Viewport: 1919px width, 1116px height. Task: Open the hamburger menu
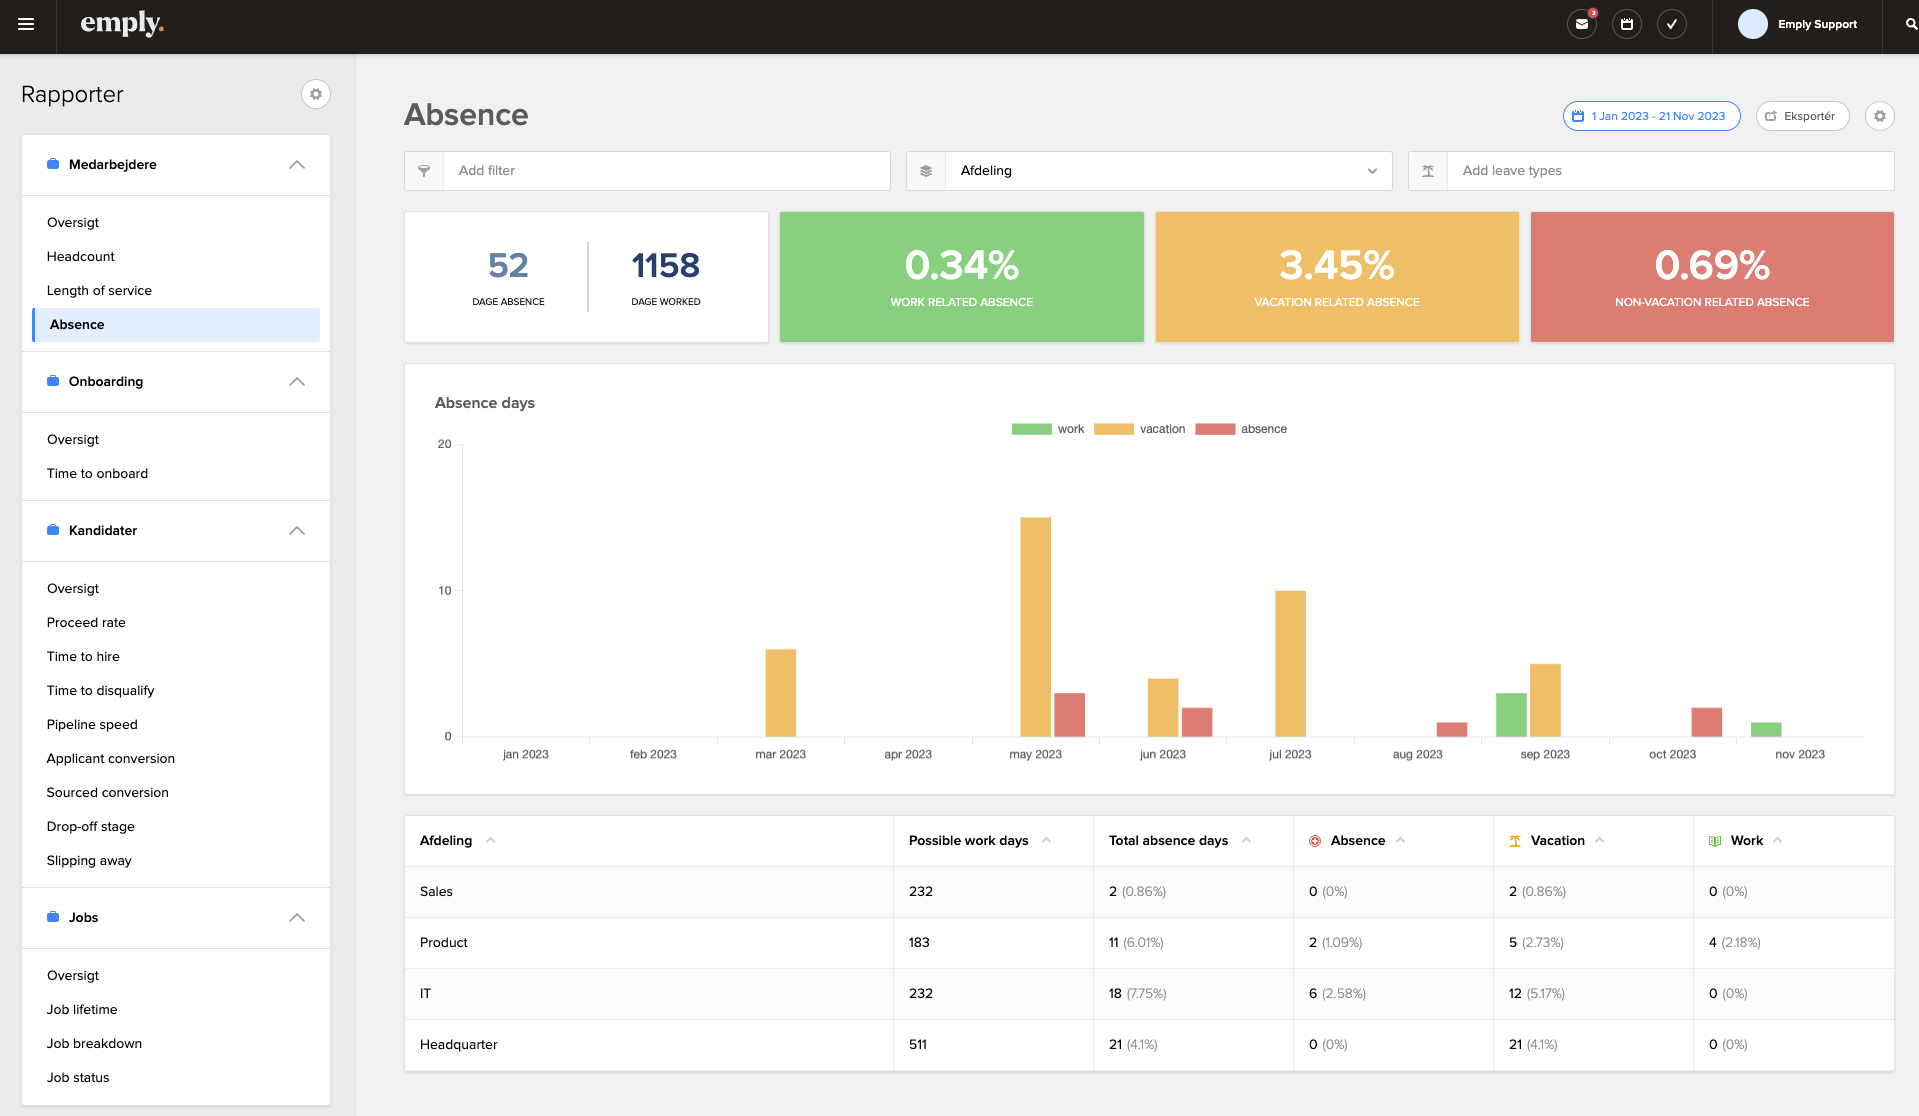pyautogui.click(x=26, y=25)
